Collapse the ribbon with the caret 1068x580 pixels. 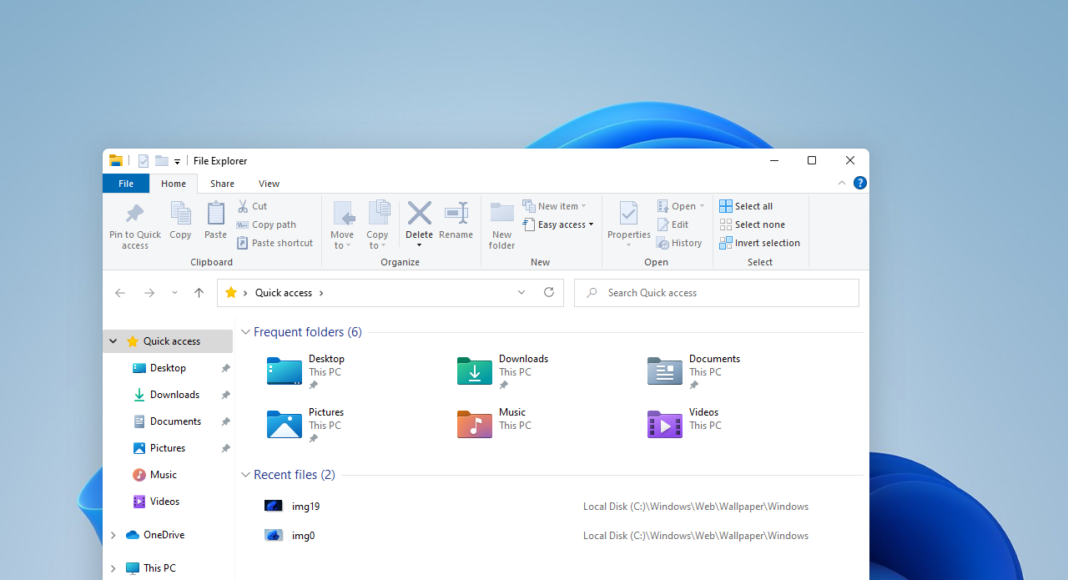tap(842, 184)
